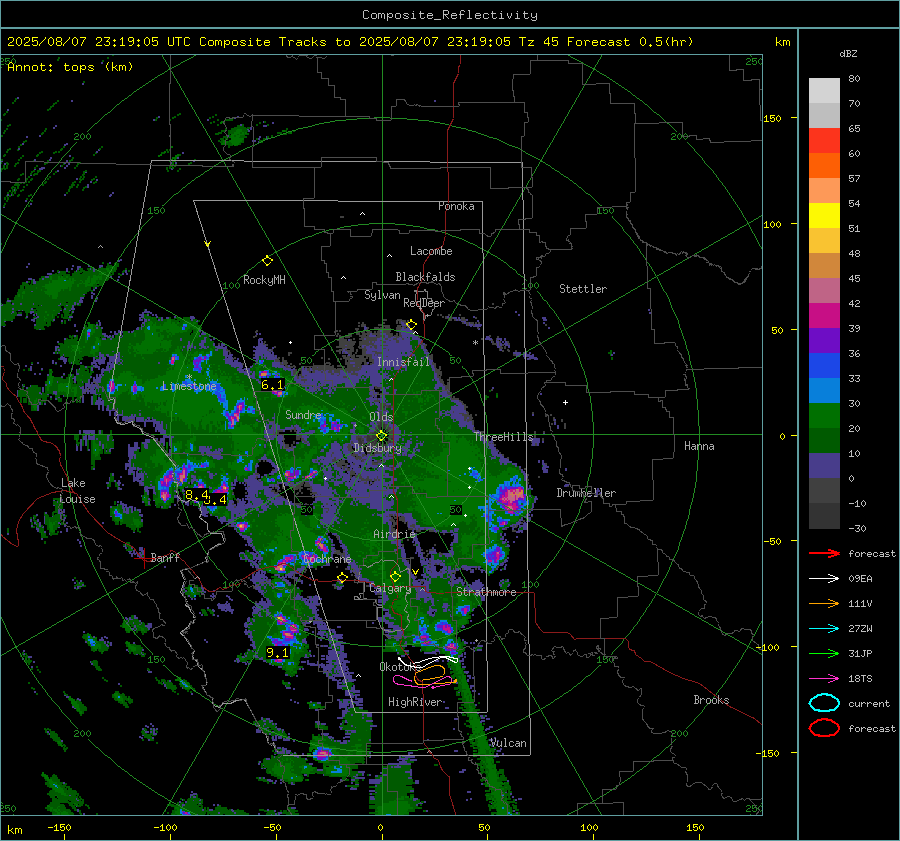Screen dimensions: 900x841
Task: Pick the slate purple 10 dBZ swatch
Action: [824, 465]
